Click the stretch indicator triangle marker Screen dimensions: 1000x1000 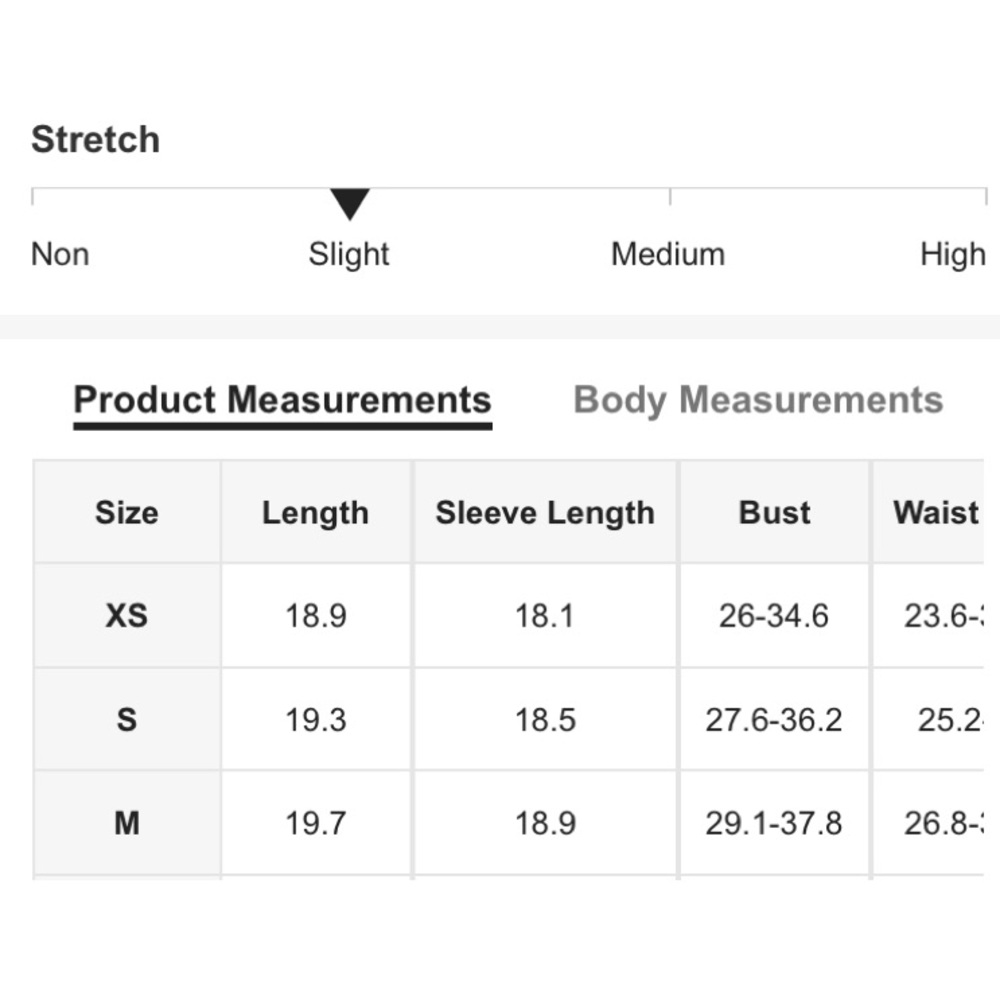pyautogui.click(x=349, y=205)
